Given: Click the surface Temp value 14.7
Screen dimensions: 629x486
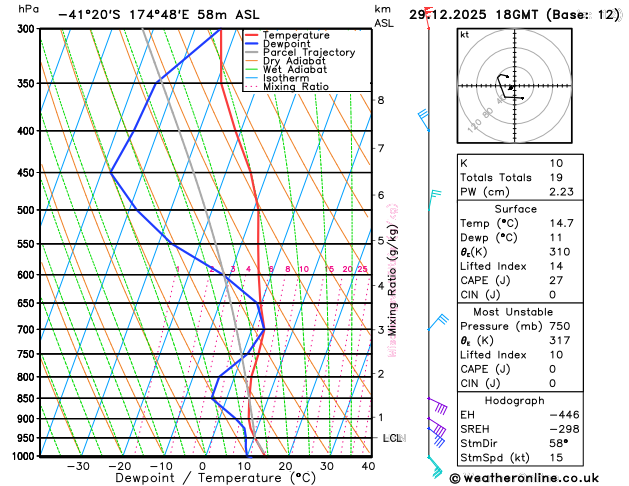Looking at the screenshot, I should tap(561, 223).
